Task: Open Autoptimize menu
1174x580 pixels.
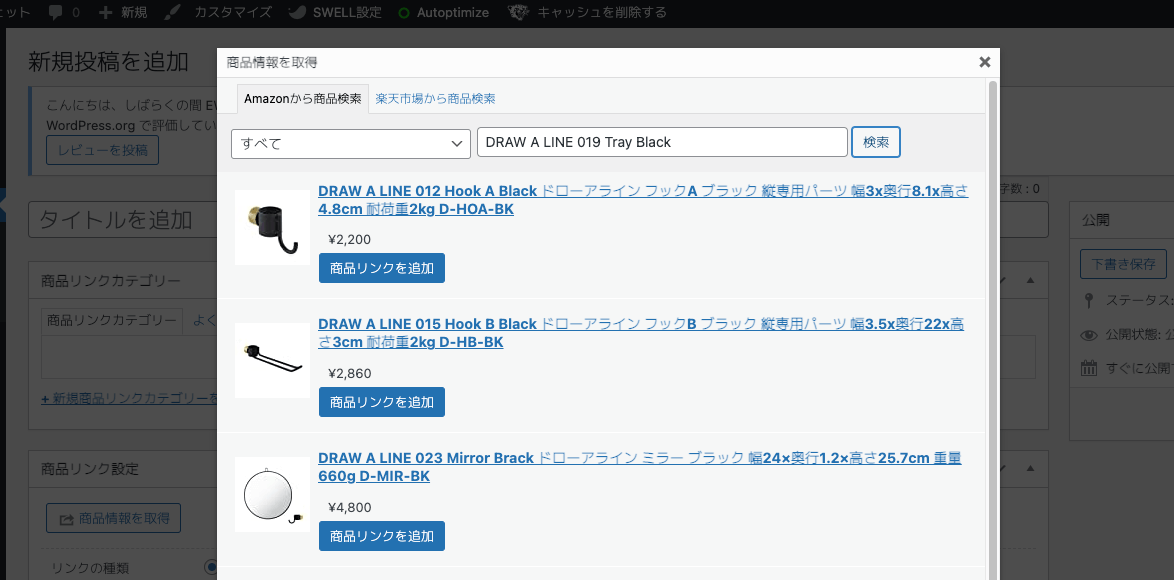Action: (x=443, y=13)
